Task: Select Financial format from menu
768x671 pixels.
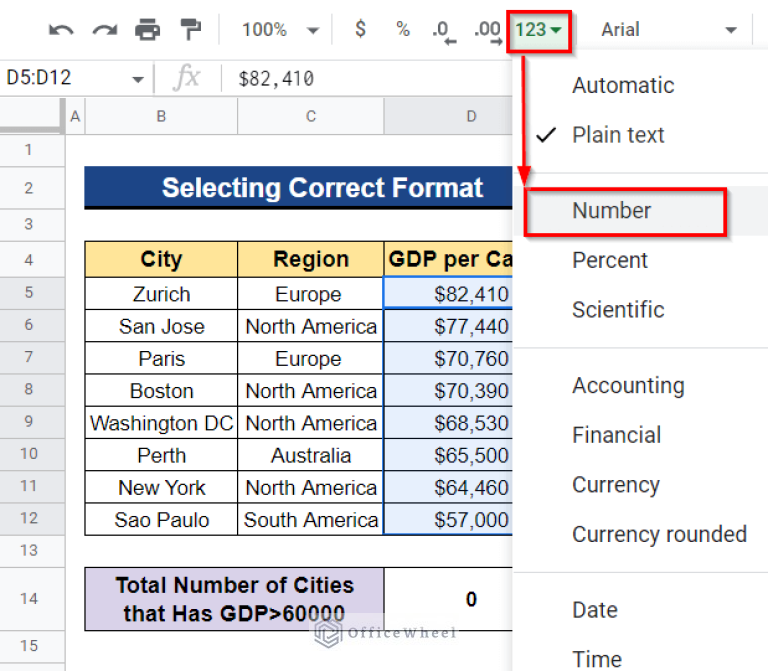Action: pos(641,435)
